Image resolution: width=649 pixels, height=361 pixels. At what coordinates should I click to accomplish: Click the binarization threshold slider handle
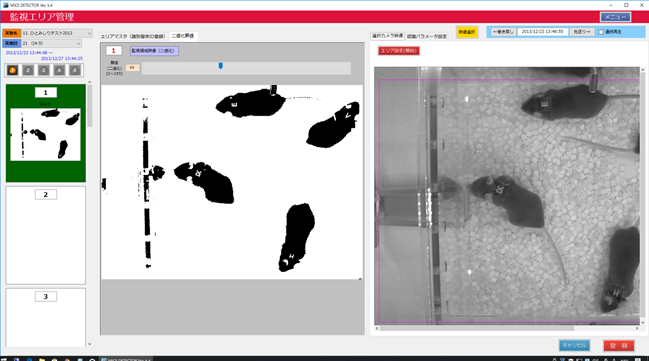[x=221, y=66]
